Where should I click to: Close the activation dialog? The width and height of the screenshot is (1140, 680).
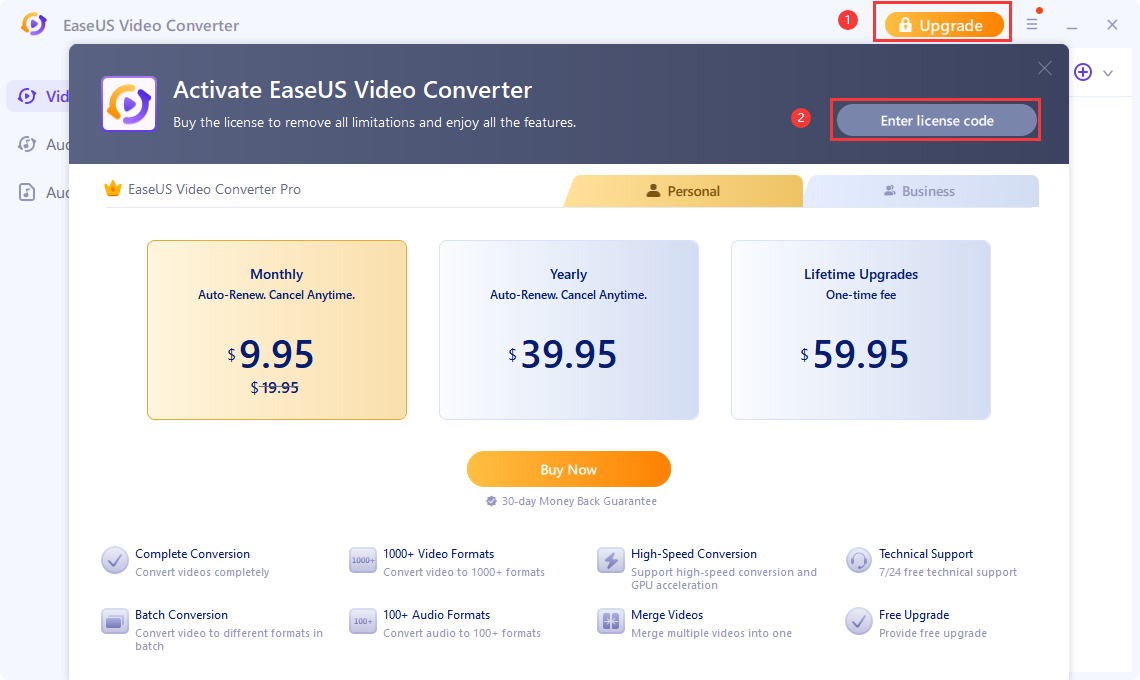coord(1045,68)
